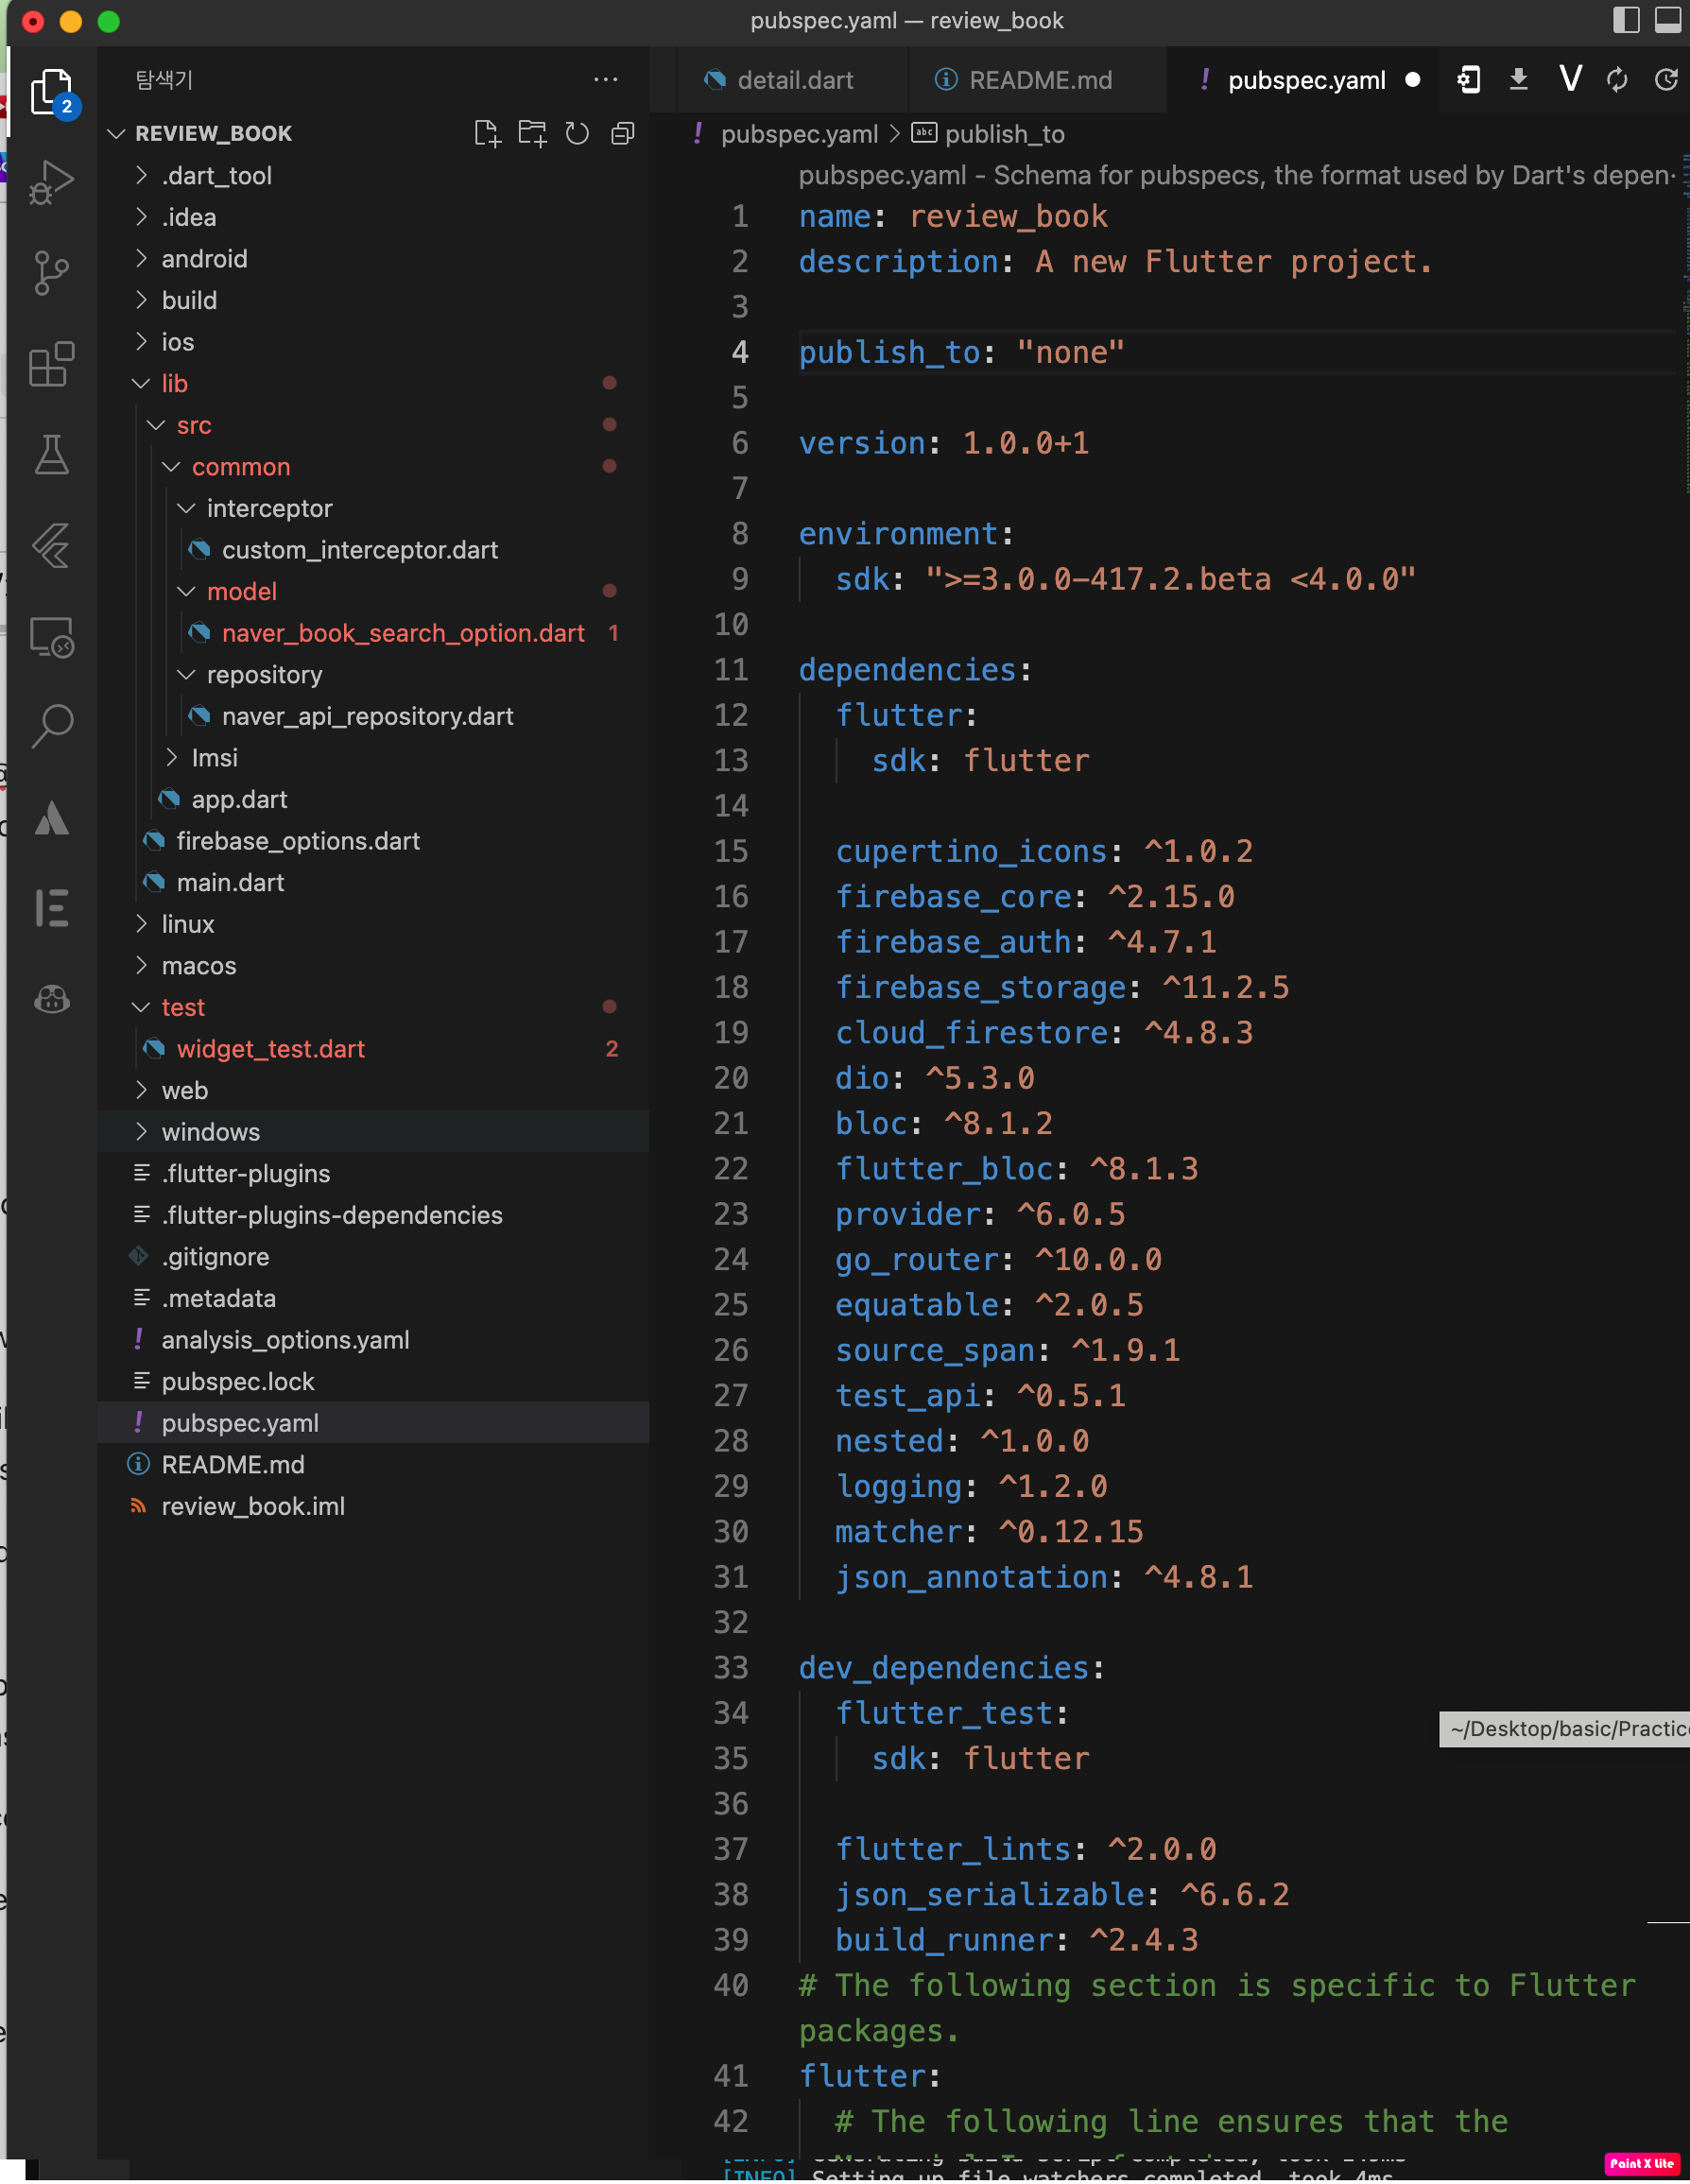
Task: Open pubspec.lock file
Action: (373, 1381)
